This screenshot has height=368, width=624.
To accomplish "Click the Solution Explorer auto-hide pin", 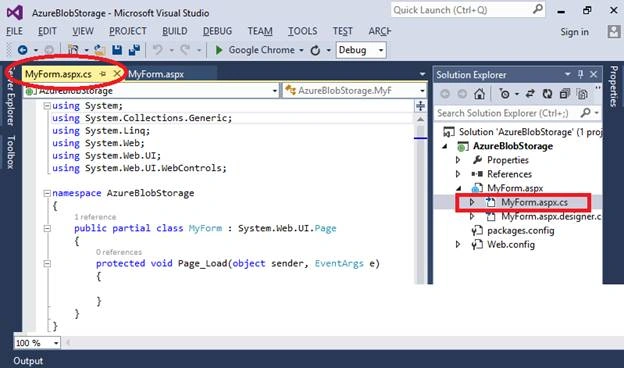I will [x=581, y=74].
